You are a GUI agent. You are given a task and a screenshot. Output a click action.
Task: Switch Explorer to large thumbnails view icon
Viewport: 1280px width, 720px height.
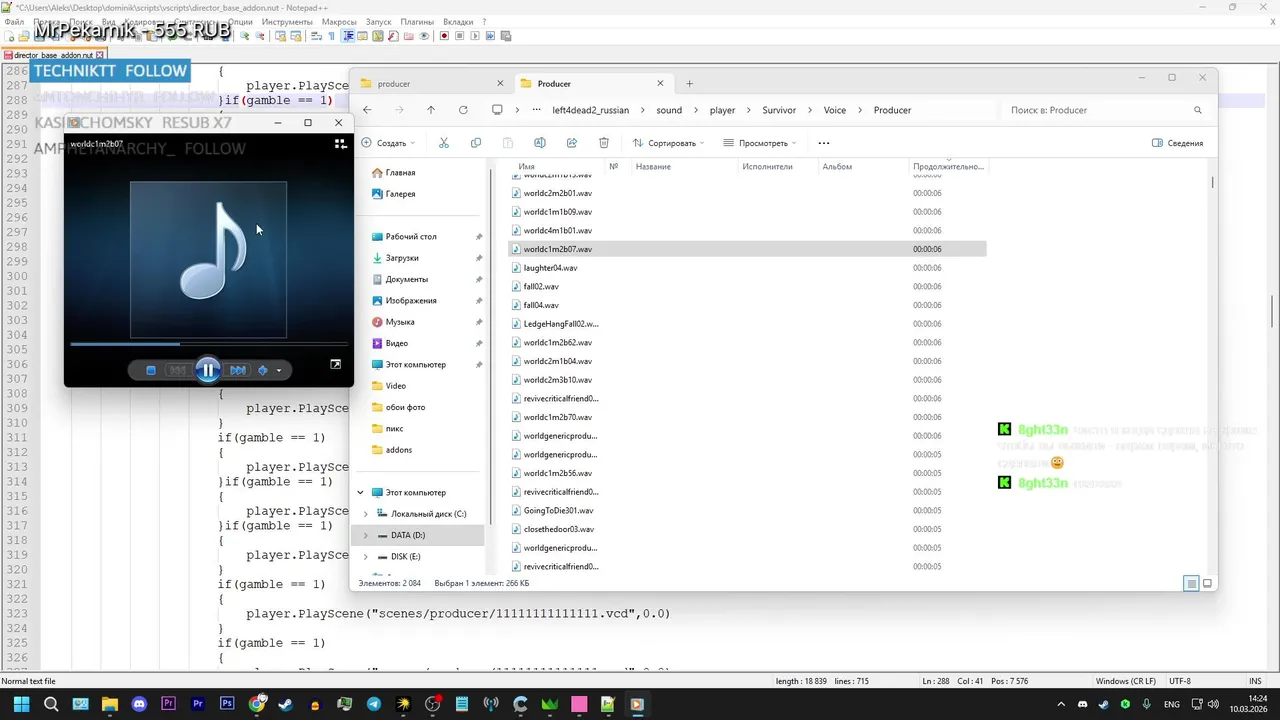click(1207, 583)
